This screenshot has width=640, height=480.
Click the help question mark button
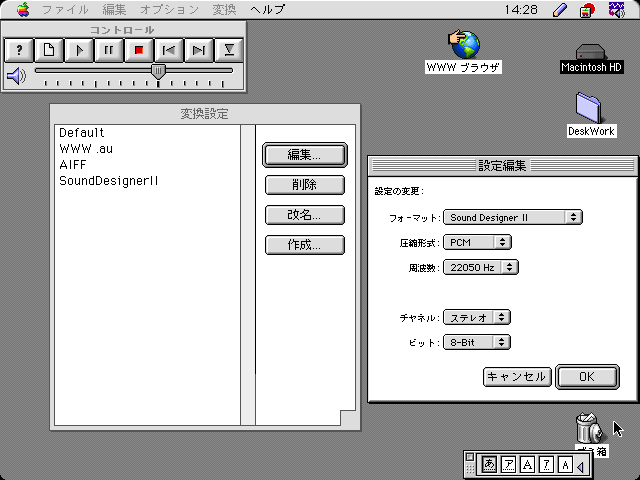point(19,49)
